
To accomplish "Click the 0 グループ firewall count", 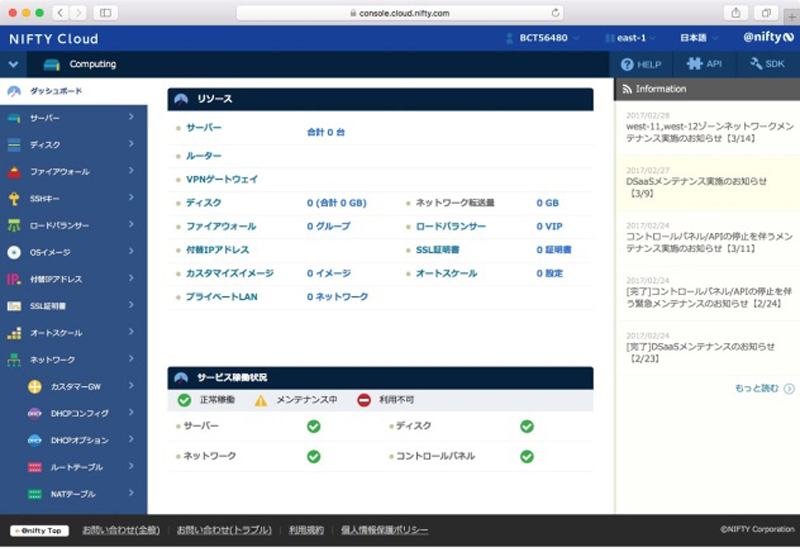I will (x=329, y=227).
